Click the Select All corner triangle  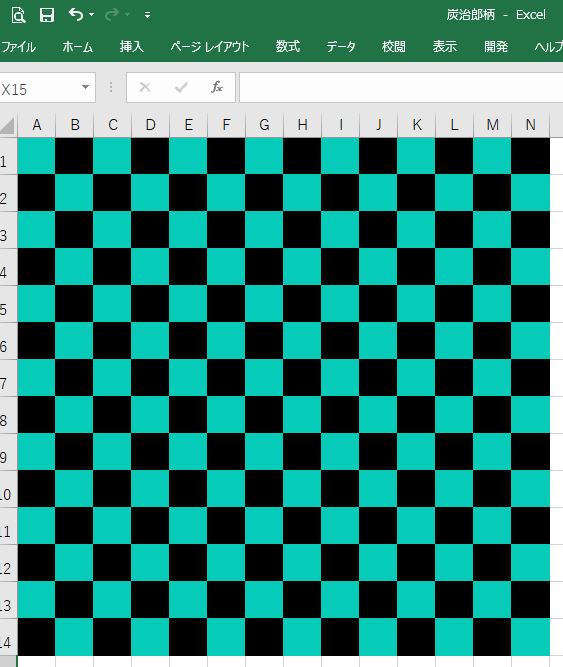pos(8,125)
